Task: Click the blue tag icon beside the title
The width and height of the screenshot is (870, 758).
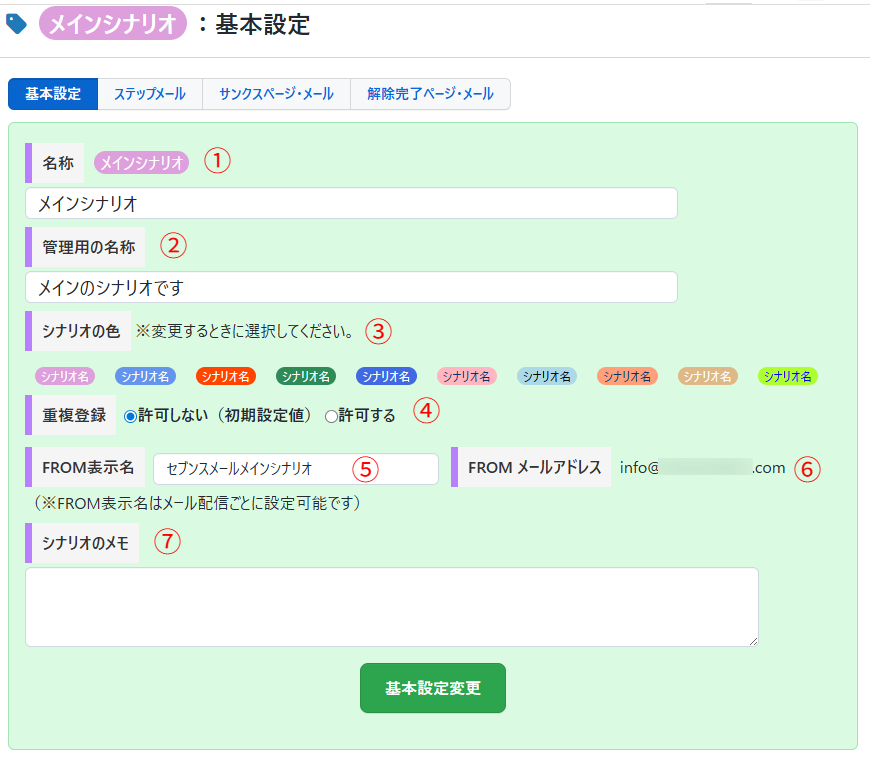Action: (x=17, y=24)
